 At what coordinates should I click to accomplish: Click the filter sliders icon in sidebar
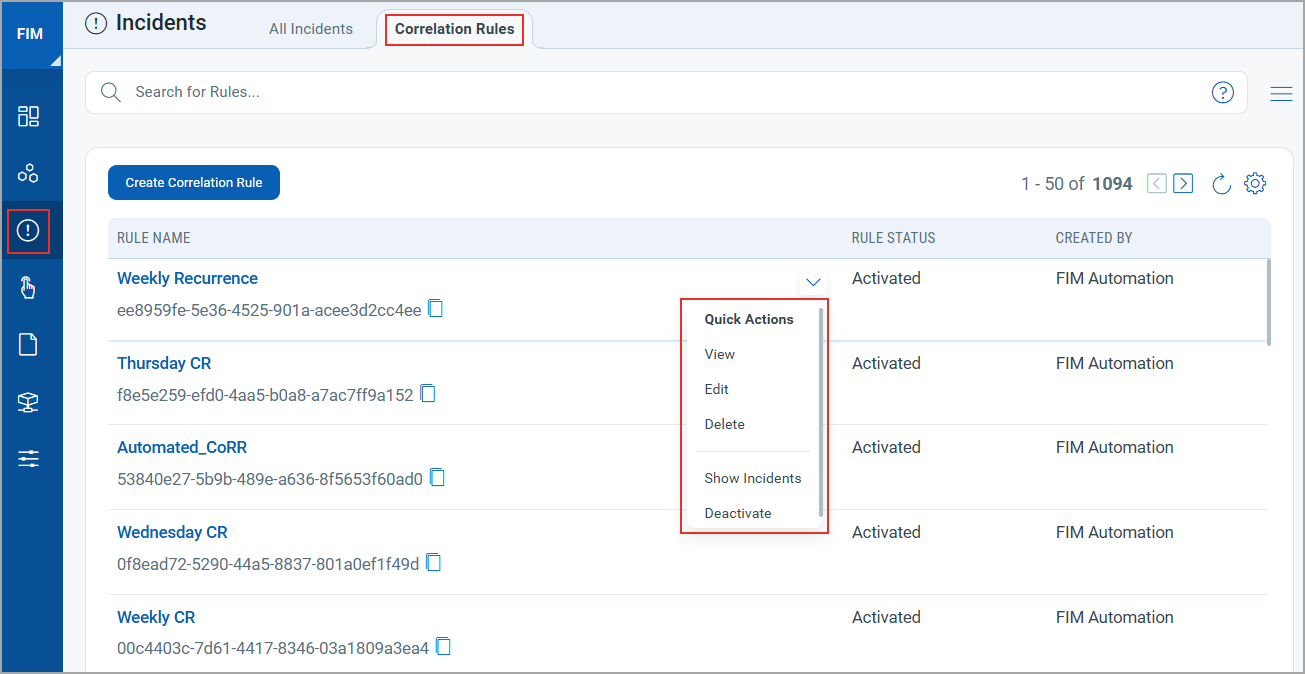coord(28,458)
